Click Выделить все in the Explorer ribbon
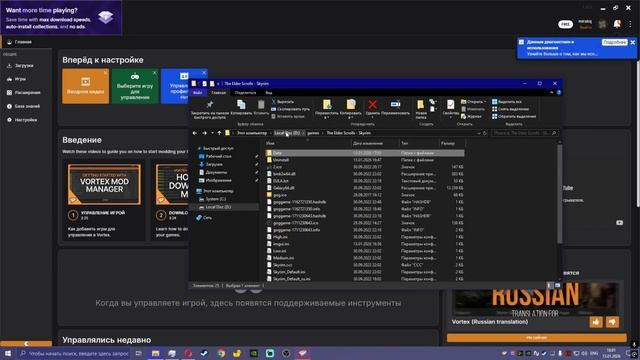The height and width of the screenshot is (360, 640). (x=507, y=102)
